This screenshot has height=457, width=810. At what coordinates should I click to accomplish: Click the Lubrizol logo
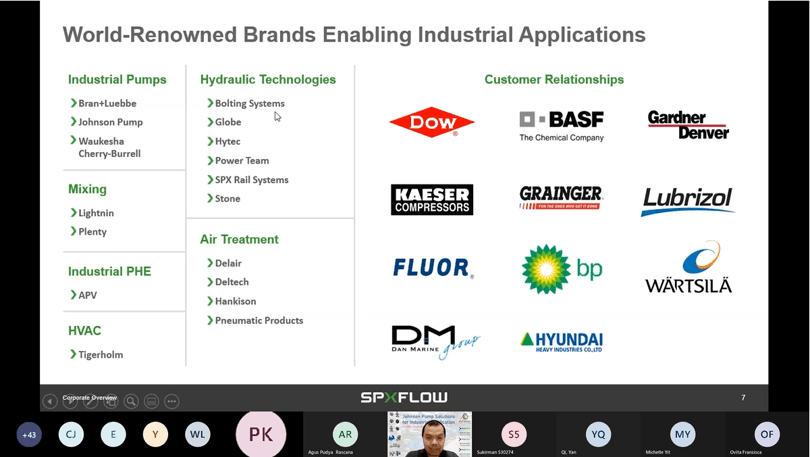point(688,201)
